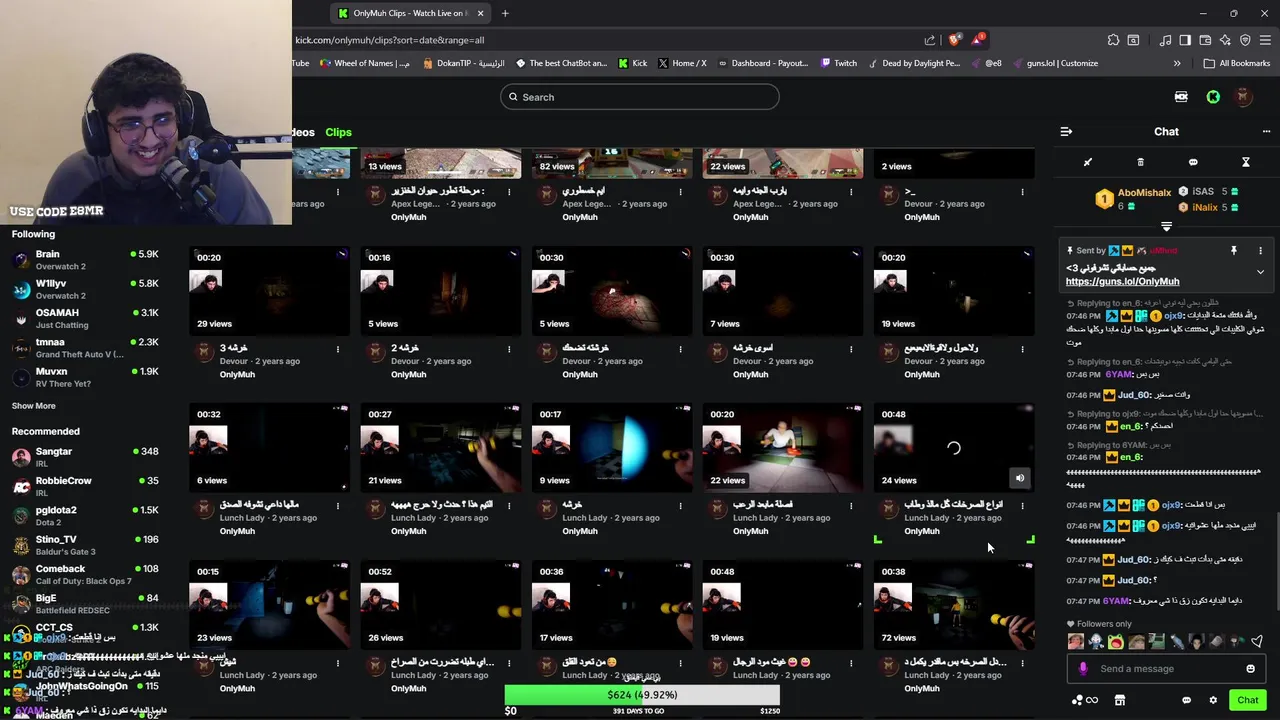The image size is (1280, 720).
Task: Open the guns.lol/OnlyMuh pinned link
Action: (1122, 282)
